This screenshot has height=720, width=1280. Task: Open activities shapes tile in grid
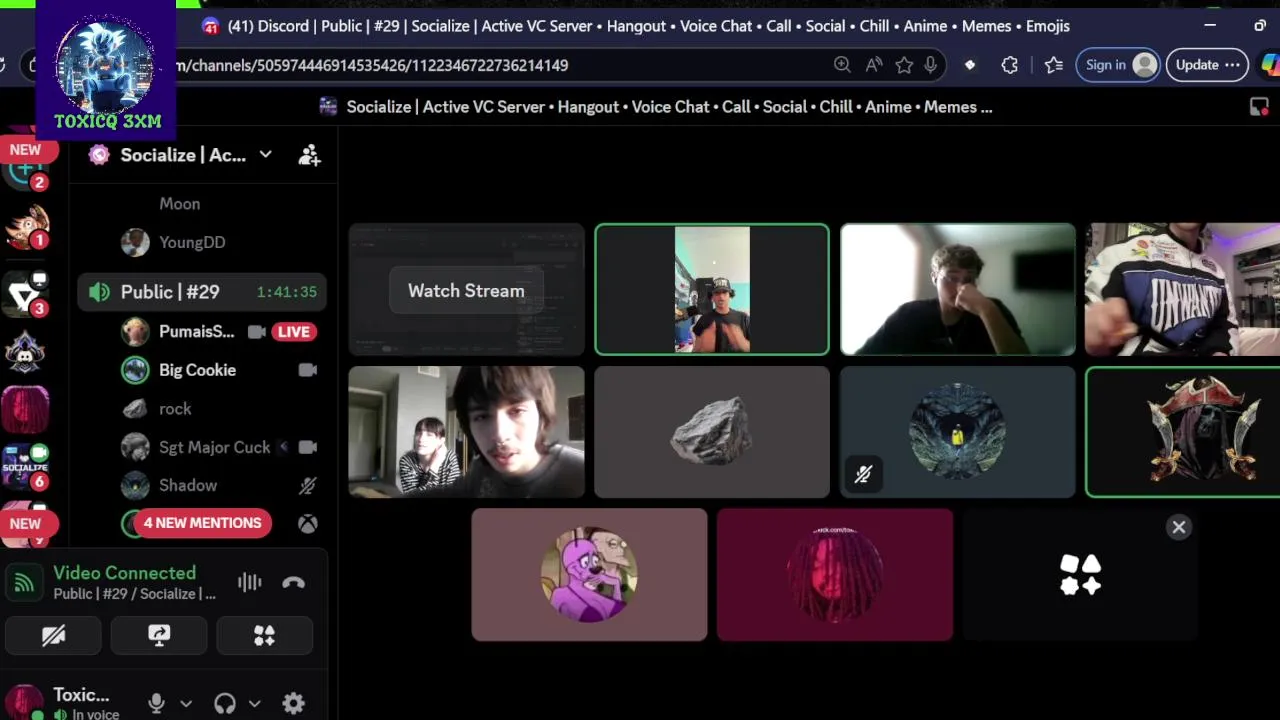coord(1080,575)
